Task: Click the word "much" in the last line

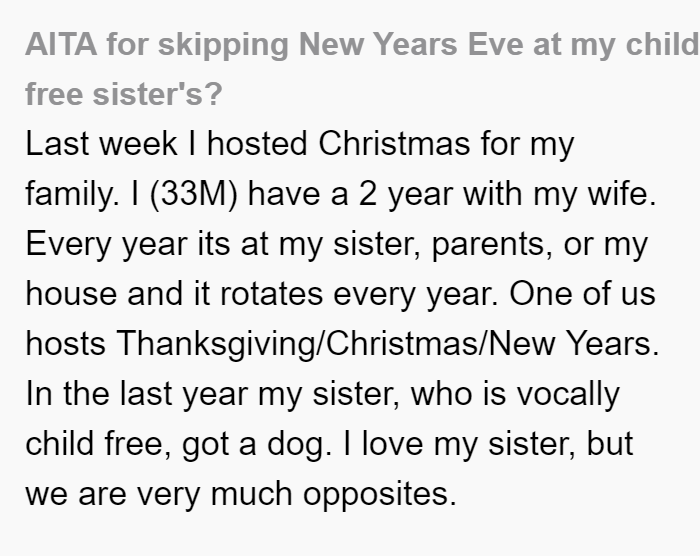Action: click(x=251, y=494)
